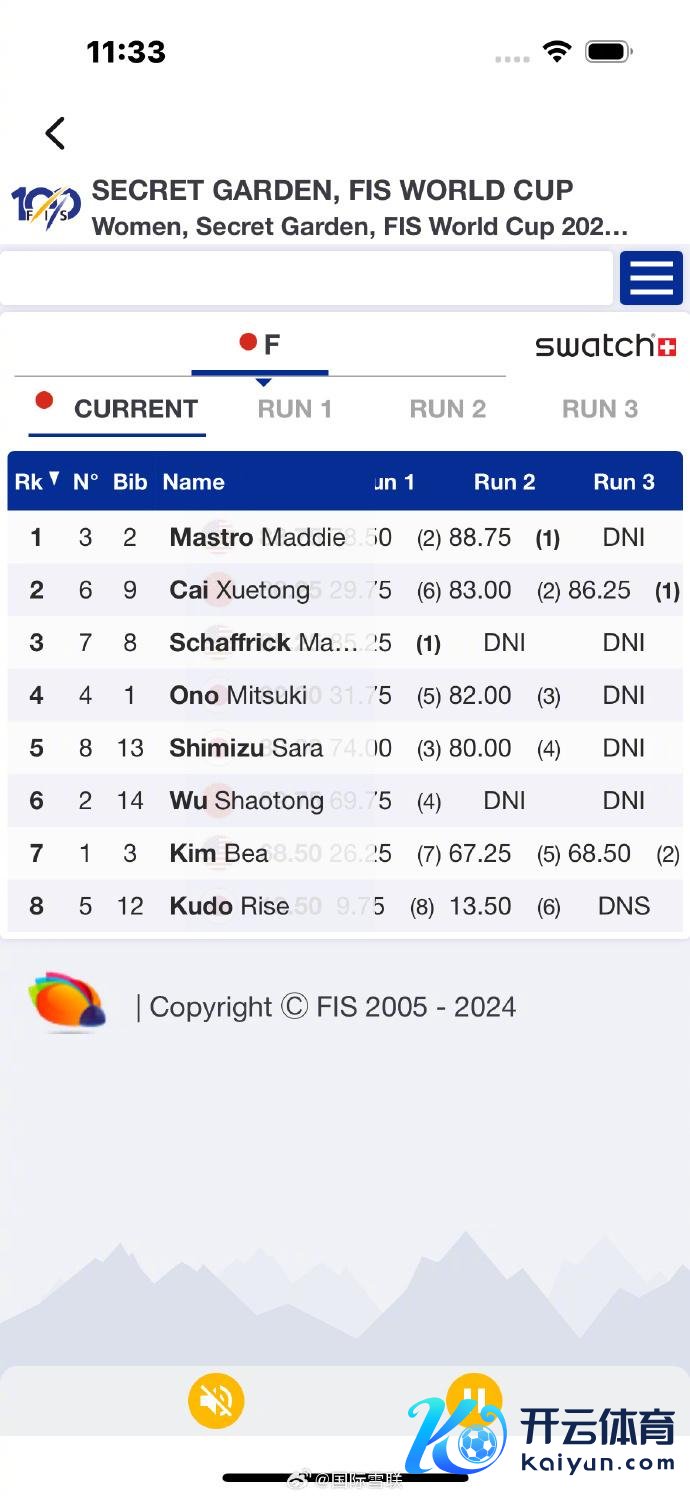Tap the Wi-Fi status icon

(556, 51)
